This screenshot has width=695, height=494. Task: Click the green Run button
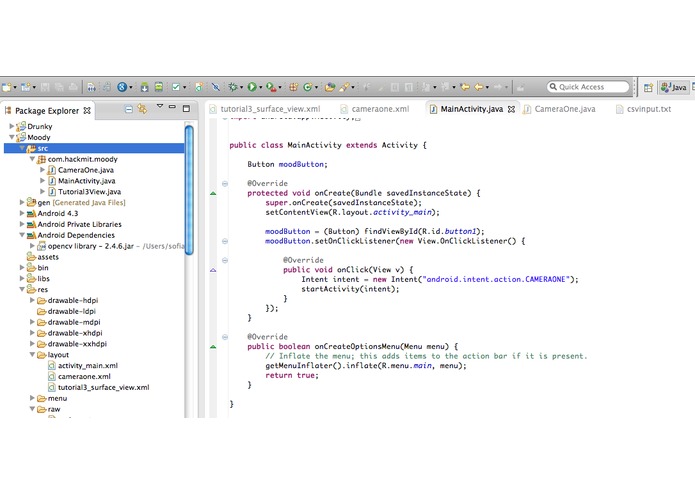(252, 87)
